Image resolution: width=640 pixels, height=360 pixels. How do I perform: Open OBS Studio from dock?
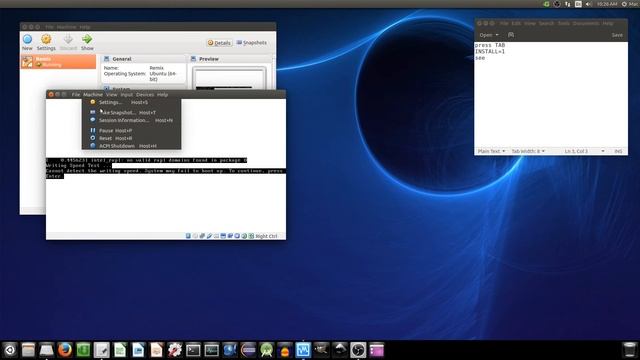pyautogui.click(x=358, y=350)
